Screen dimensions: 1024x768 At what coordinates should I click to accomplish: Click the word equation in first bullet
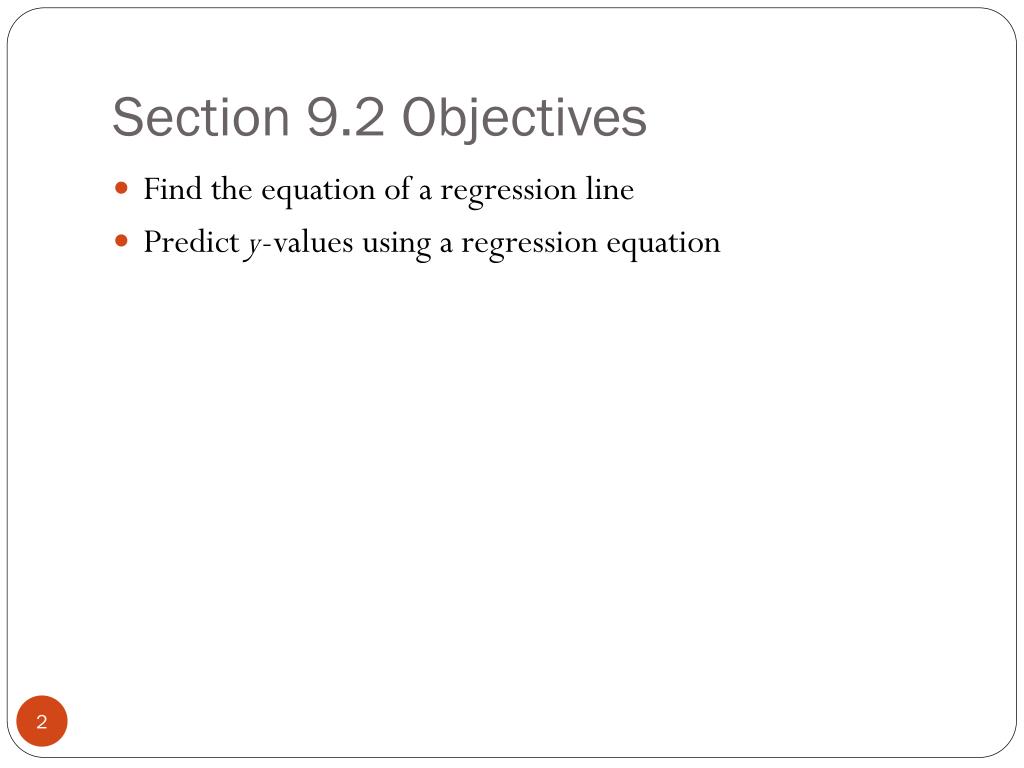point(318,191)
